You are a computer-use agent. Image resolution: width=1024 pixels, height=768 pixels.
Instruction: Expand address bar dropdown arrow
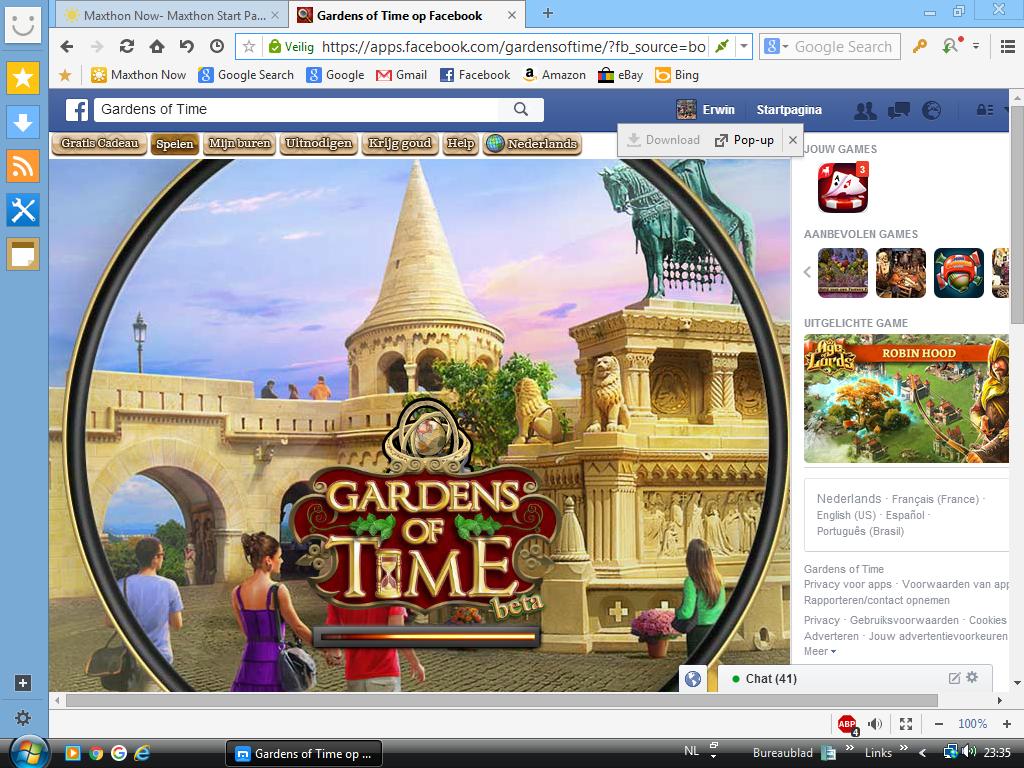point(744,46)
